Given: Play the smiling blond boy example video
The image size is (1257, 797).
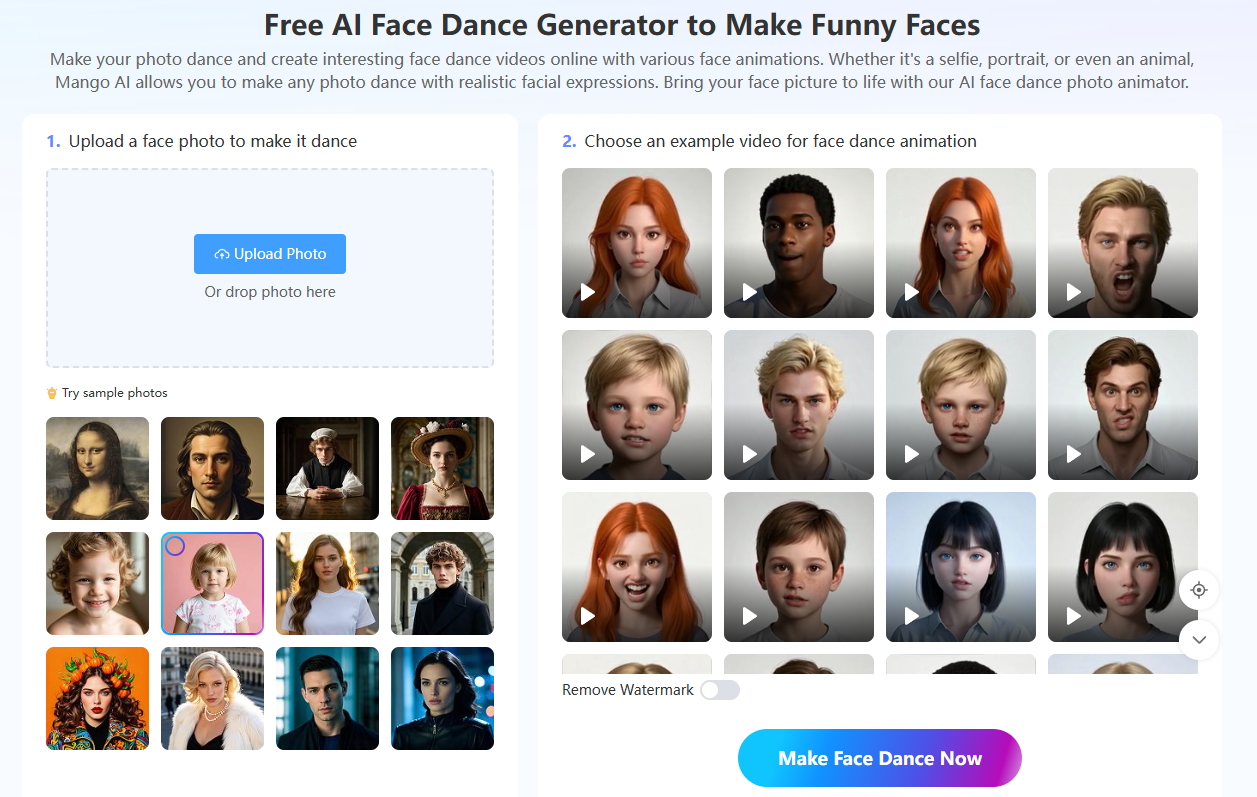Looking at the screenshot, I should 637,405.
